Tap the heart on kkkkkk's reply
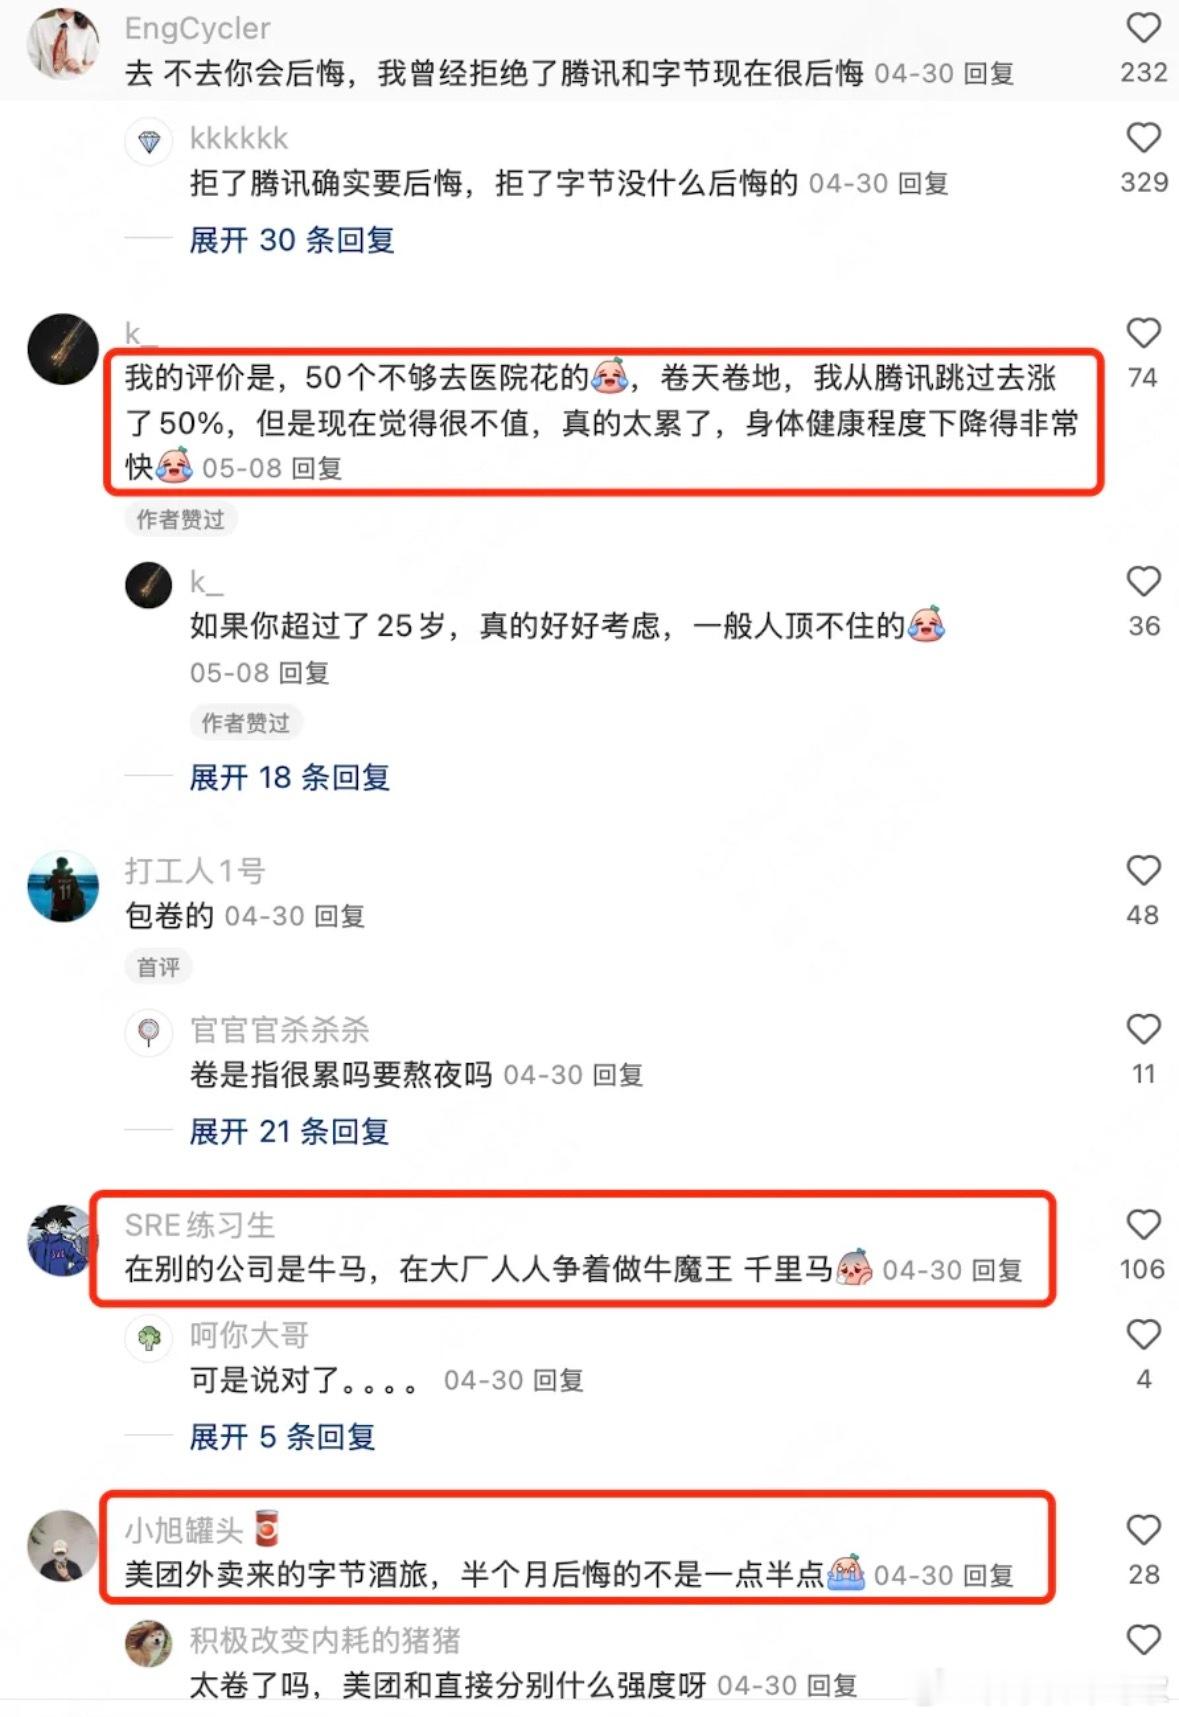Viewport: 1179px width, 1717px height. tap(1143, 138)
